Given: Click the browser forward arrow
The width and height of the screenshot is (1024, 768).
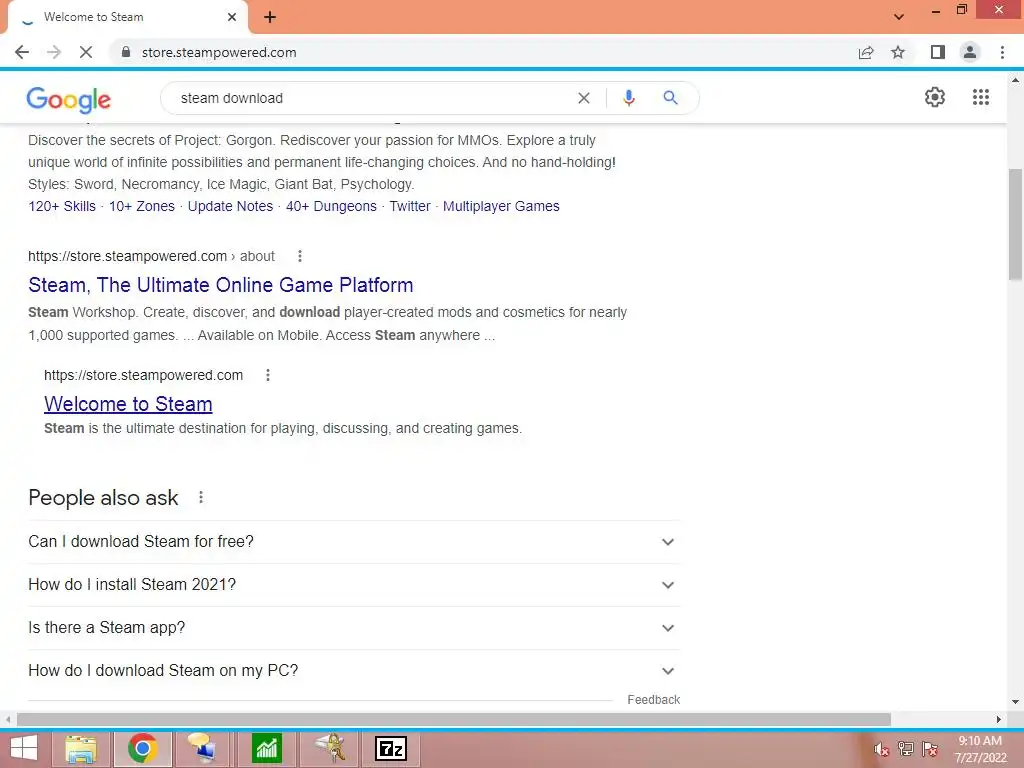Looking at the screenshot, I should pyautogui.click(x=54, y=52).
